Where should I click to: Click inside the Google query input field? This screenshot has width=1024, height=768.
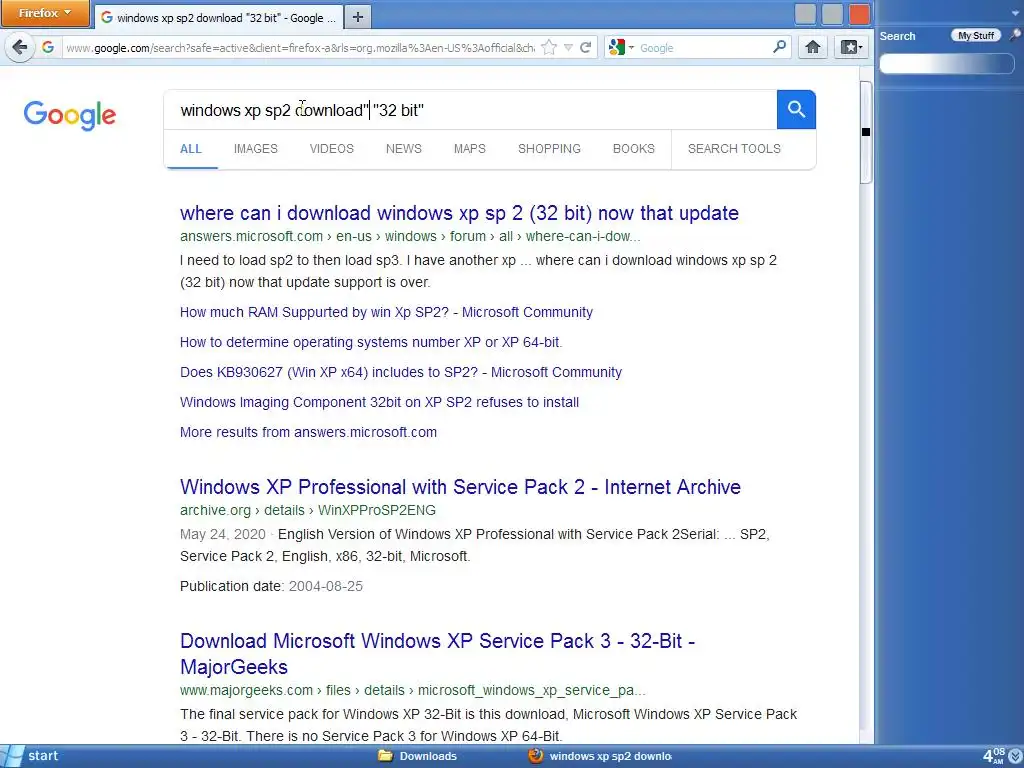coord(470,110)
